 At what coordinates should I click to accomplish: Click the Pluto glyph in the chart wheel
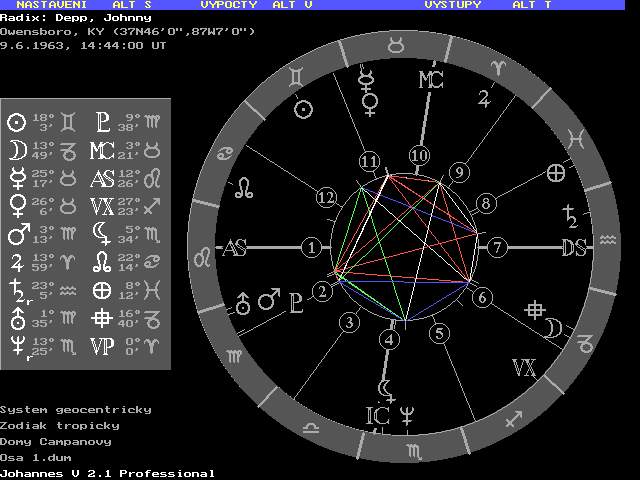click(295, 299)
